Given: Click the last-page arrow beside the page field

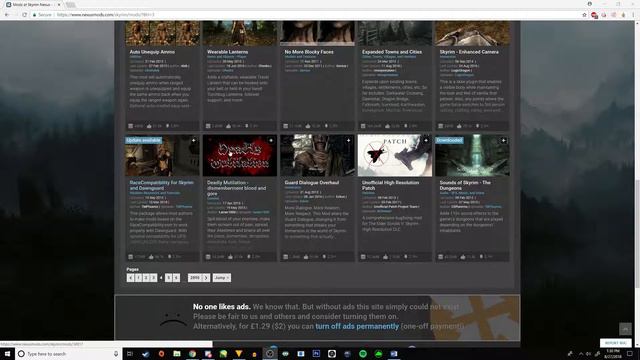Looking at the screenshot, I should point(206,278).
